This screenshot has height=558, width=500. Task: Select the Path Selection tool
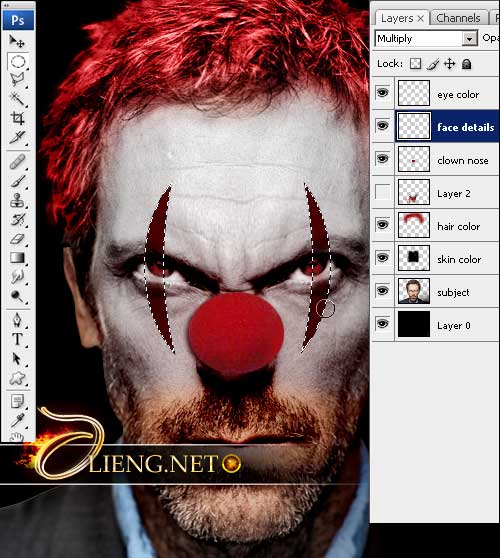pyautogui.click(x=17, y=359)
